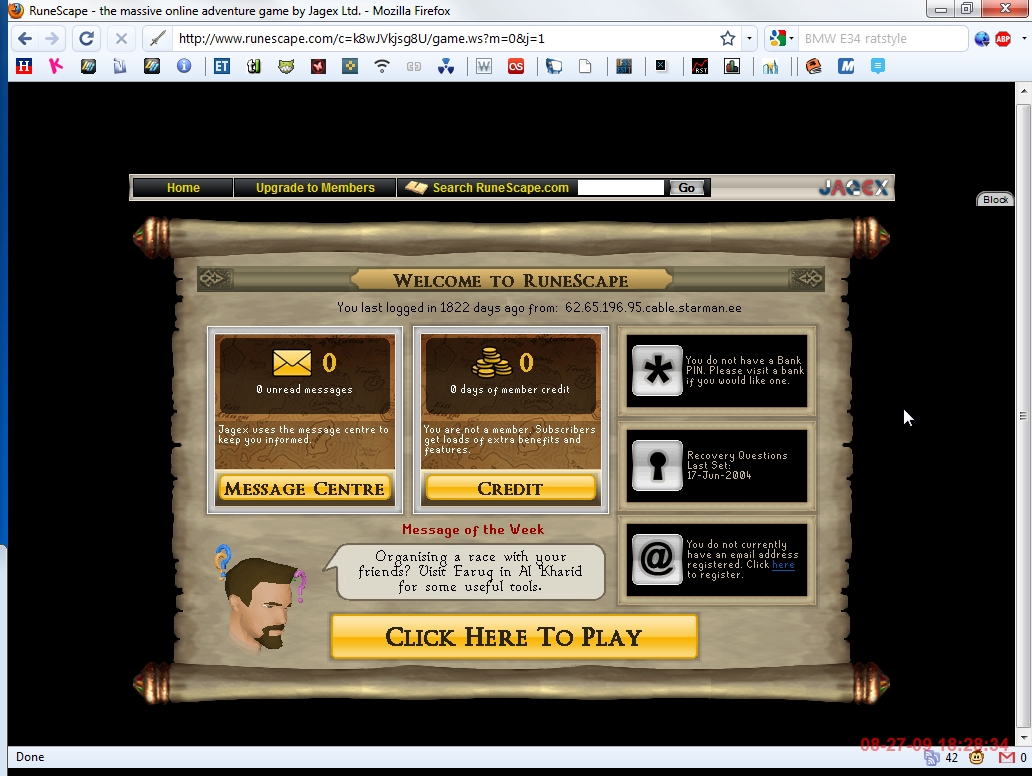Open the Credit button
This screenshot has height=776, width=1032.
[511, 488]
